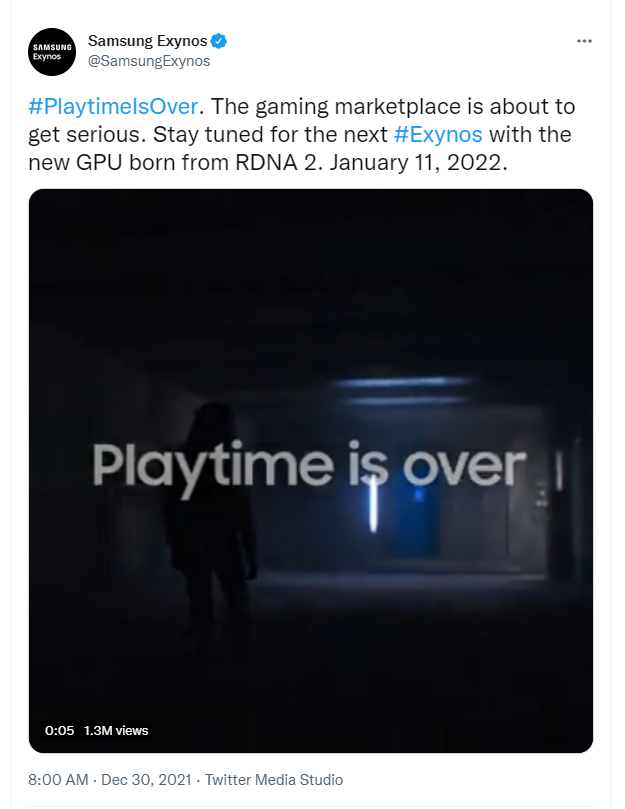Click the "gaming marketplace" phrase in the tweet
This screenshot has height=809, width=625.
[346, 106]
